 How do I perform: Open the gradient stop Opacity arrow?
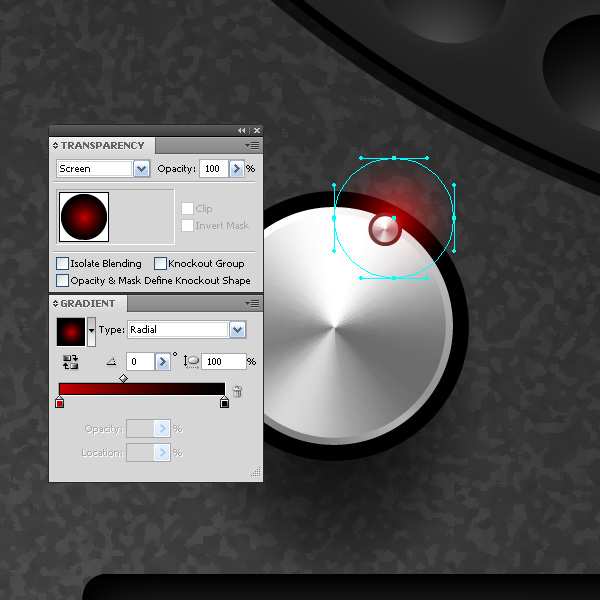[162, 429]
